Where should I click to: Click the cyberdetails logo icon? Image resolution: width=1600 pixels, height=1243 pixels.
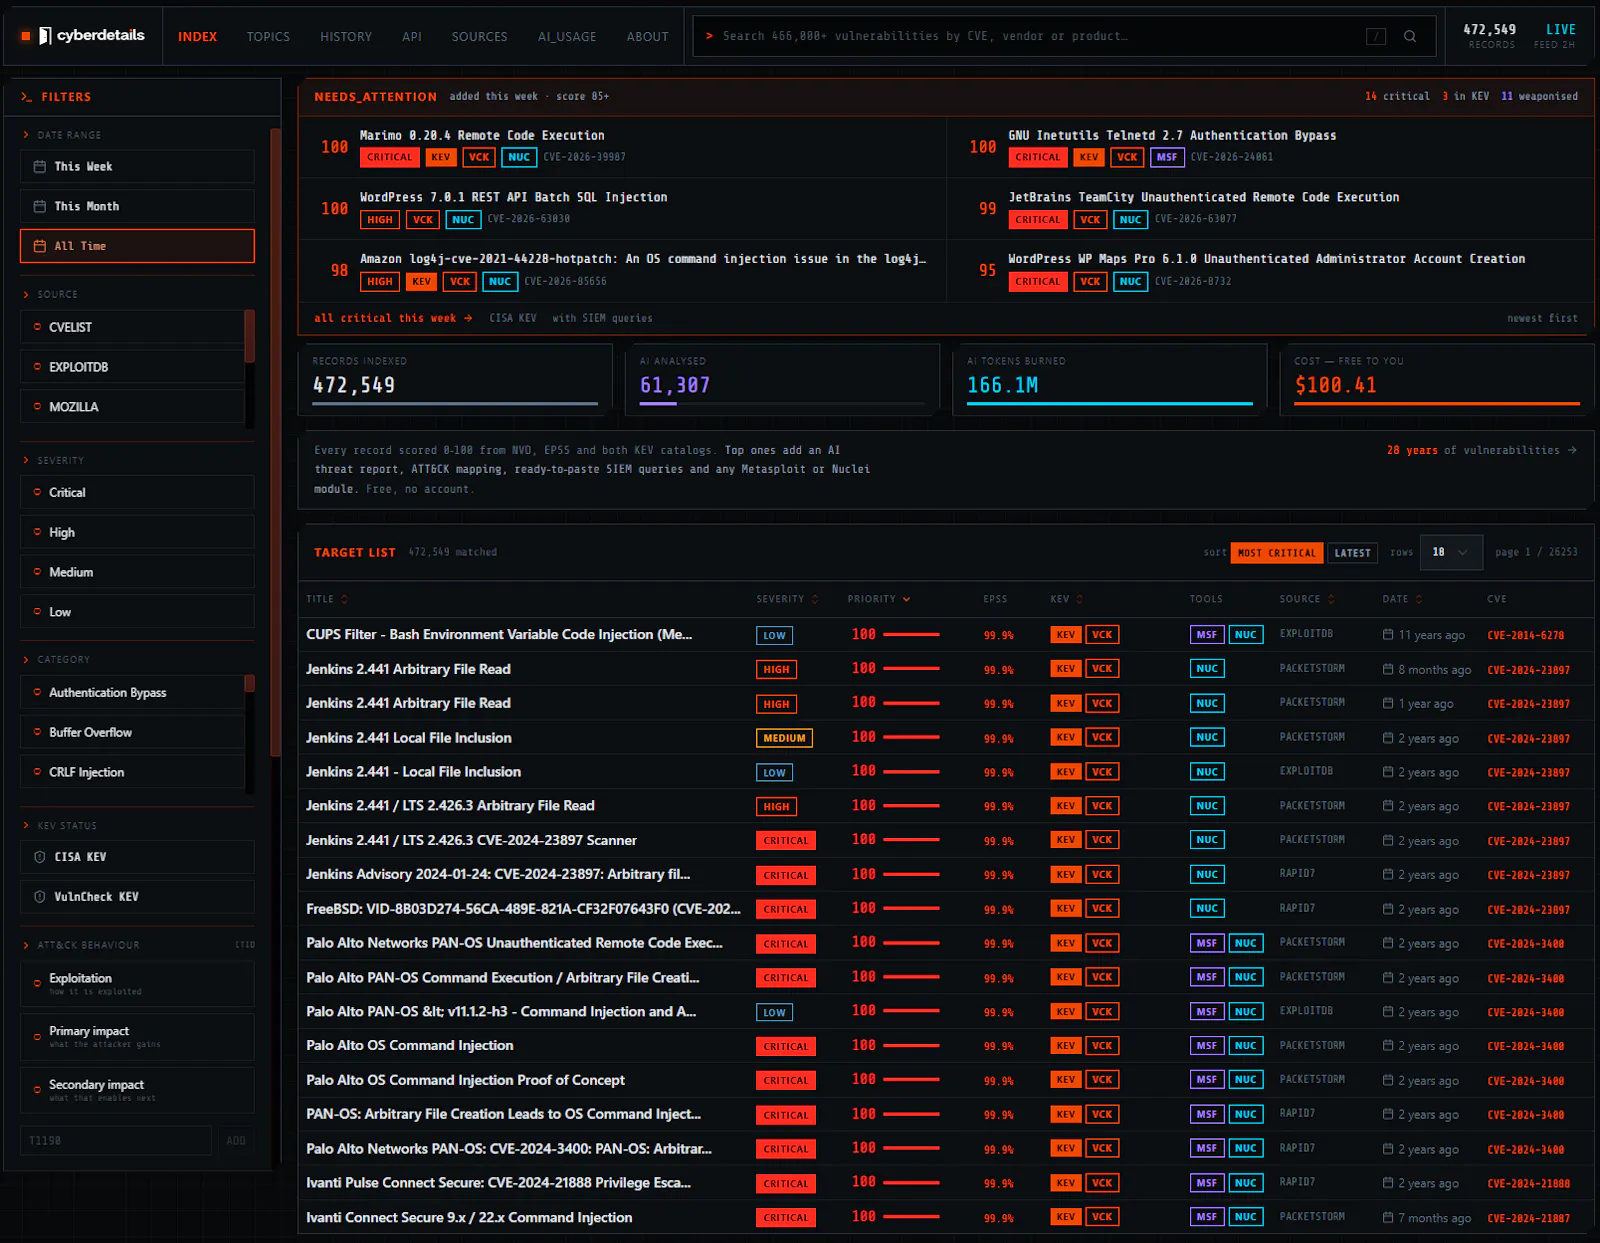pyautogui.click(x=45, y=36)
